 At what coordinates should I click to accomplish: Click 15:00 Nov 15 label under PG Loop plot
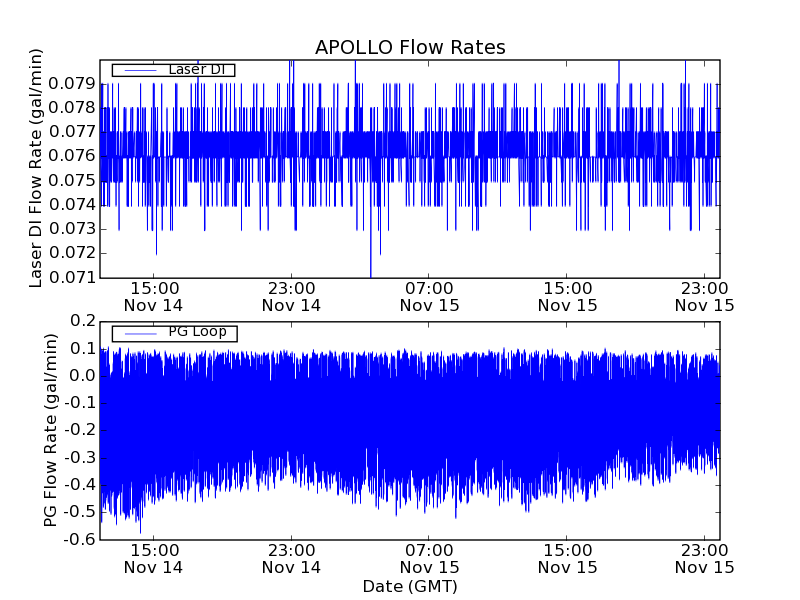[x=567, y=559]
